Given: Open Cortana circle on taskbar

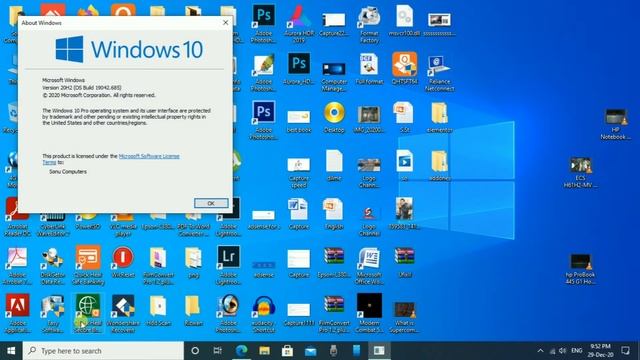Looking at the screenshot, I should point(195,351).
